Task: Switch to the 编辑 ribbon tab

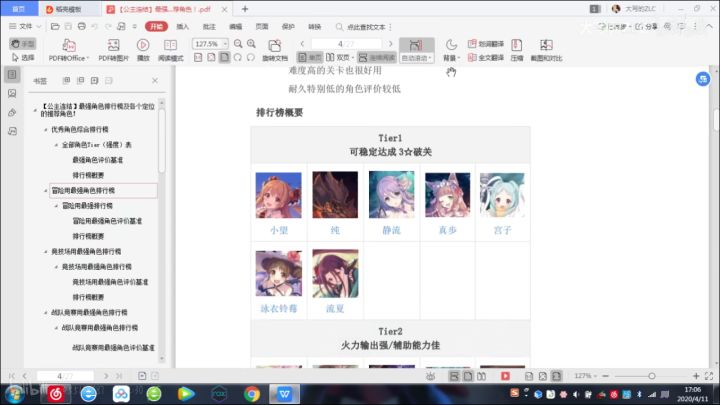Action: coord(236,27)
